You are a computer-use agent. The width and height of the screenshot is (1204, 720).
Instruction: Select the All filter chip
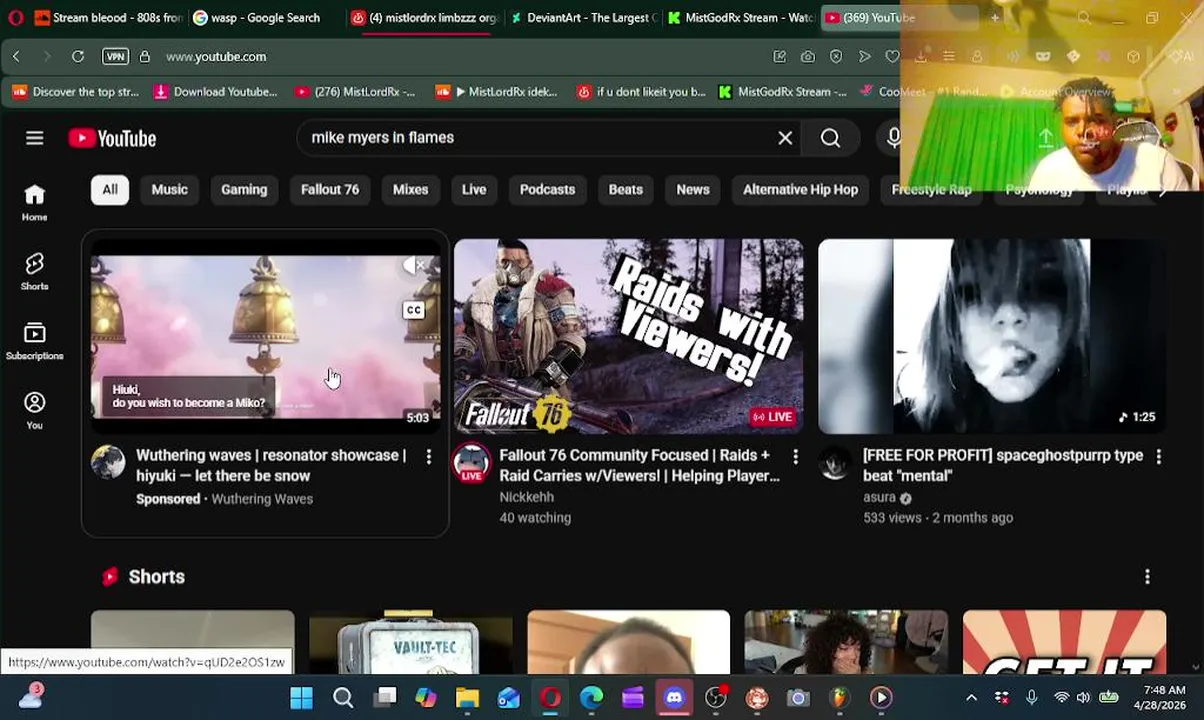pyautogui.click(x=110, y=189)
